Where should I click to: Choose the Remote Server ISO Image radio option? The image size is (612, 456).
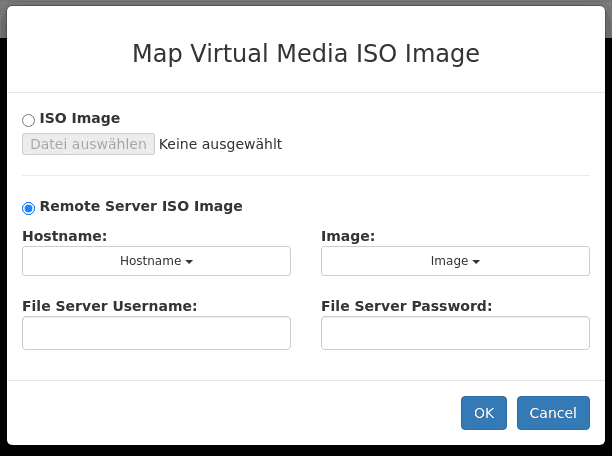coord(28,208)
